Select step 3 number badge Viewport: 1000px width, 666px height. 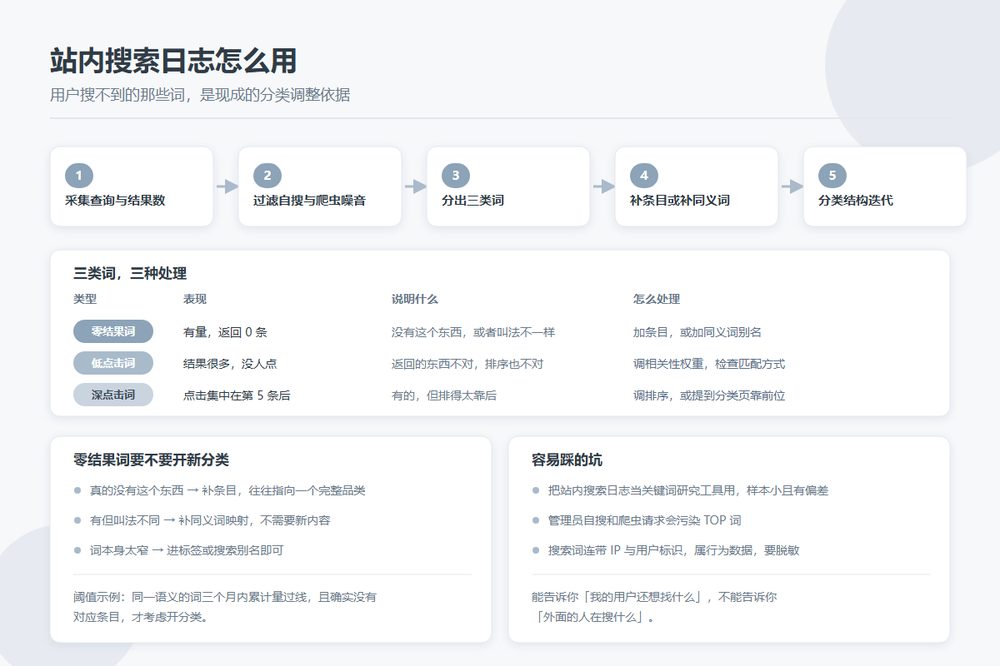pos(455,175)
